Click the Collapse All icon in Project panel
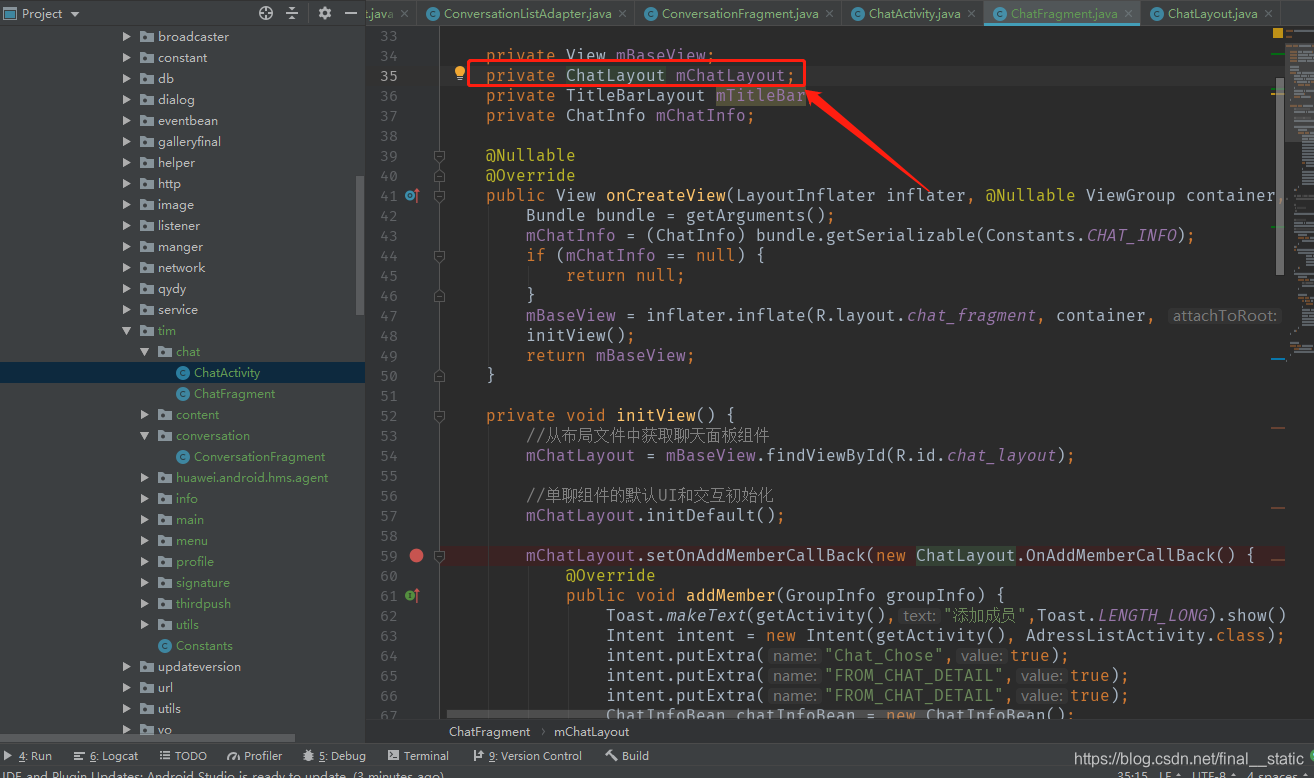This screenshot has height=778, width=1314. 292,13
